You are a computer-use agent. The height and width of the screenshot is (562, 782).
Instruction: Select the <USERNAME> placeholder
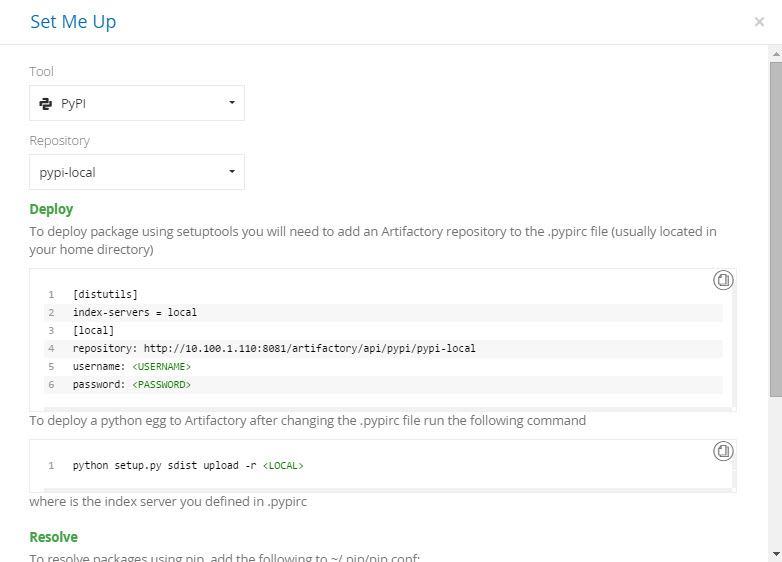click(161, 366)
